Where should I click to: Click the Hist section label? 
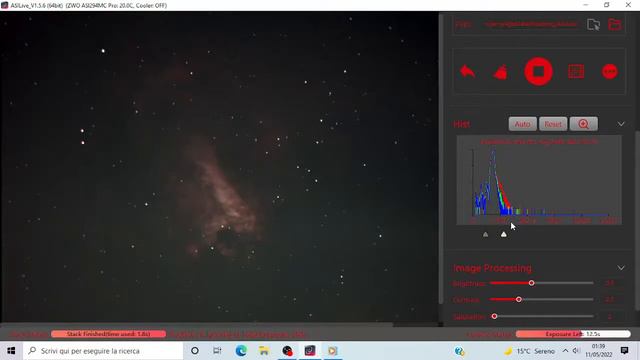click(462, 124)
